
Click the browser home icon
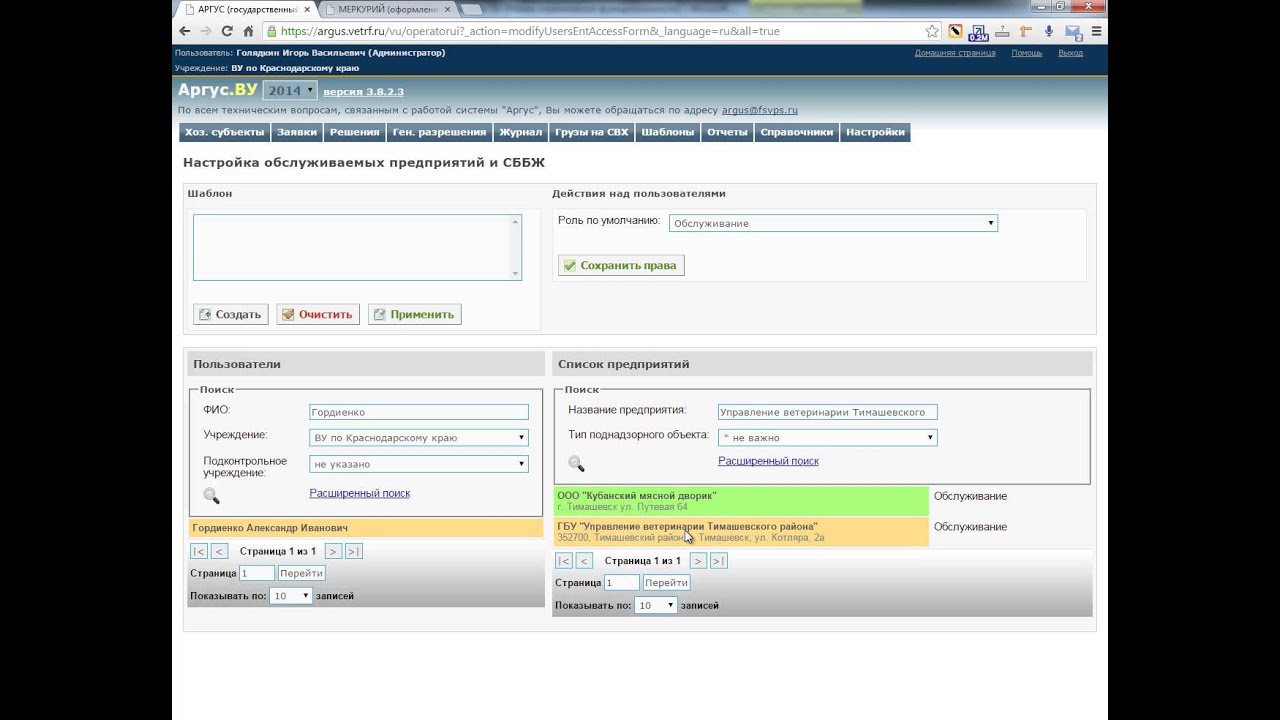tap(248, 31)
